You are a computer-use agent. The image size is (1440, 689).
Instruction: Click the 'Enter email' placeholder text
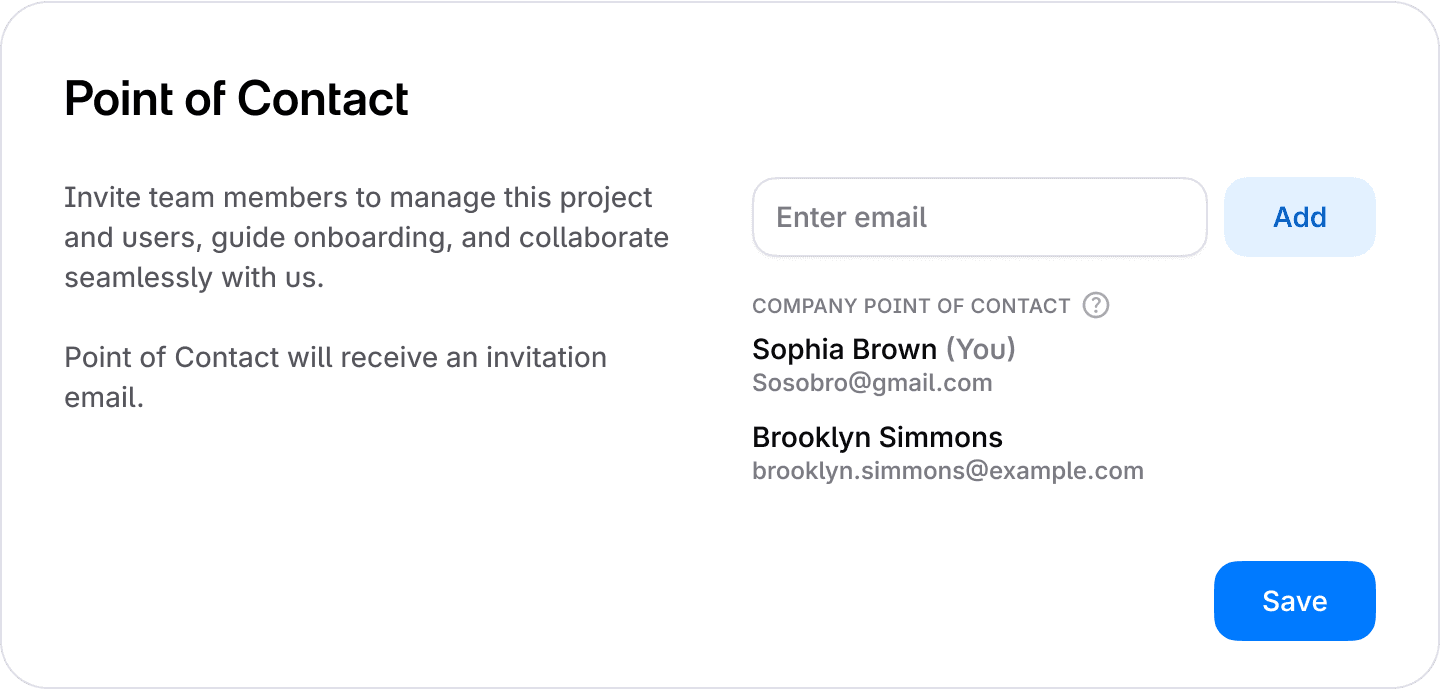852,217
